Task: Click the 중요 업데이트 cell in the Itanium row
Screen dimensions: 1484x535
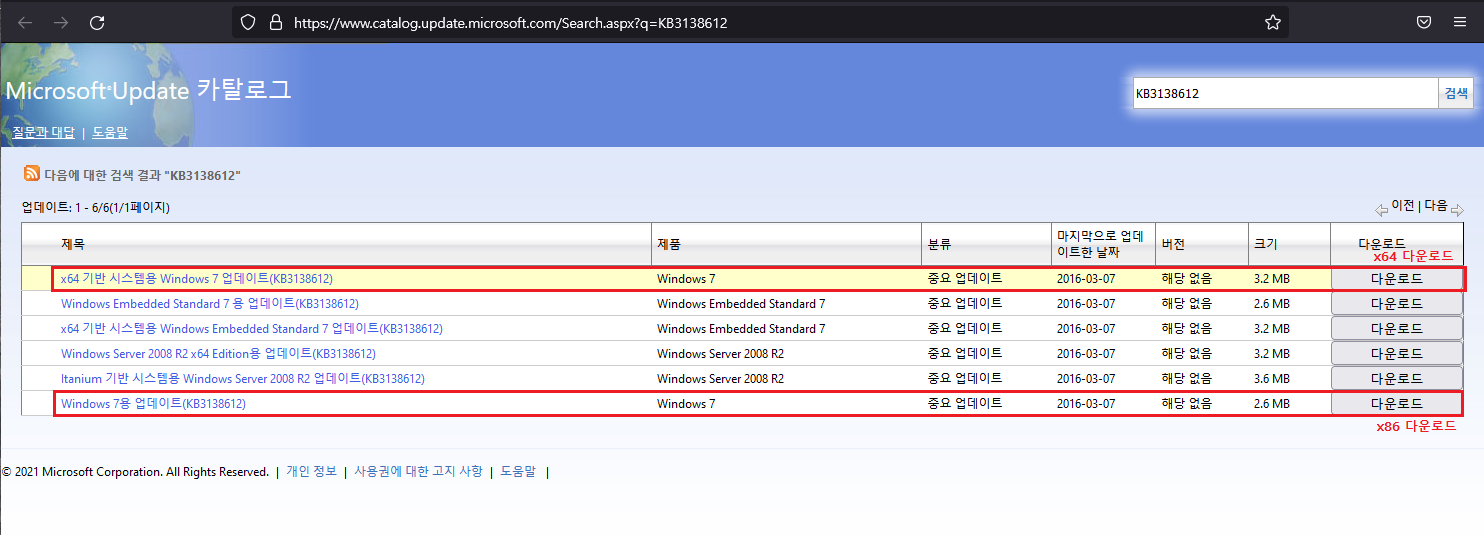Action: (x=965, y=378)
